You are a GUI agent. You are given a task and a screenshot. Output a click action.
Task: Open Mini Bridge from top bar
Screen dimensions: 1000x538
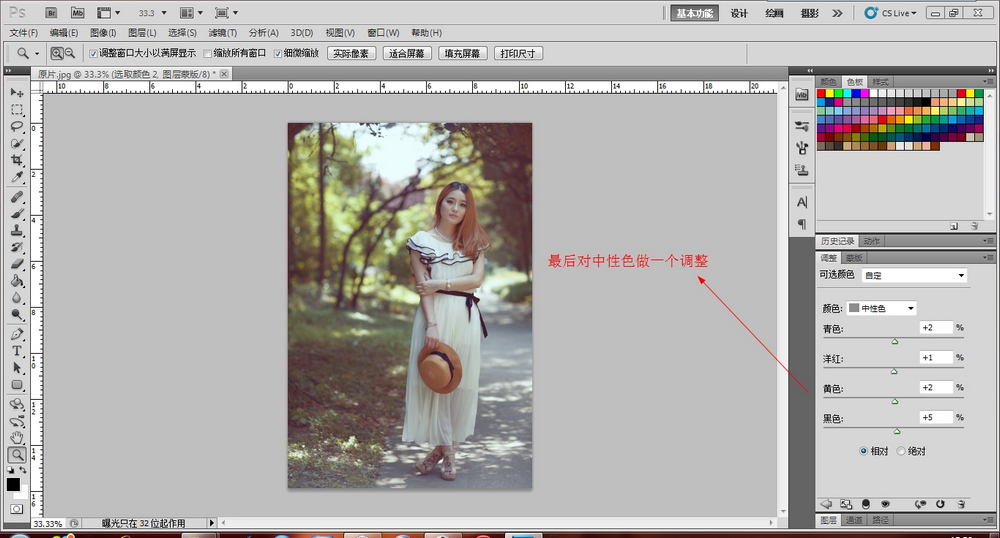78,13
